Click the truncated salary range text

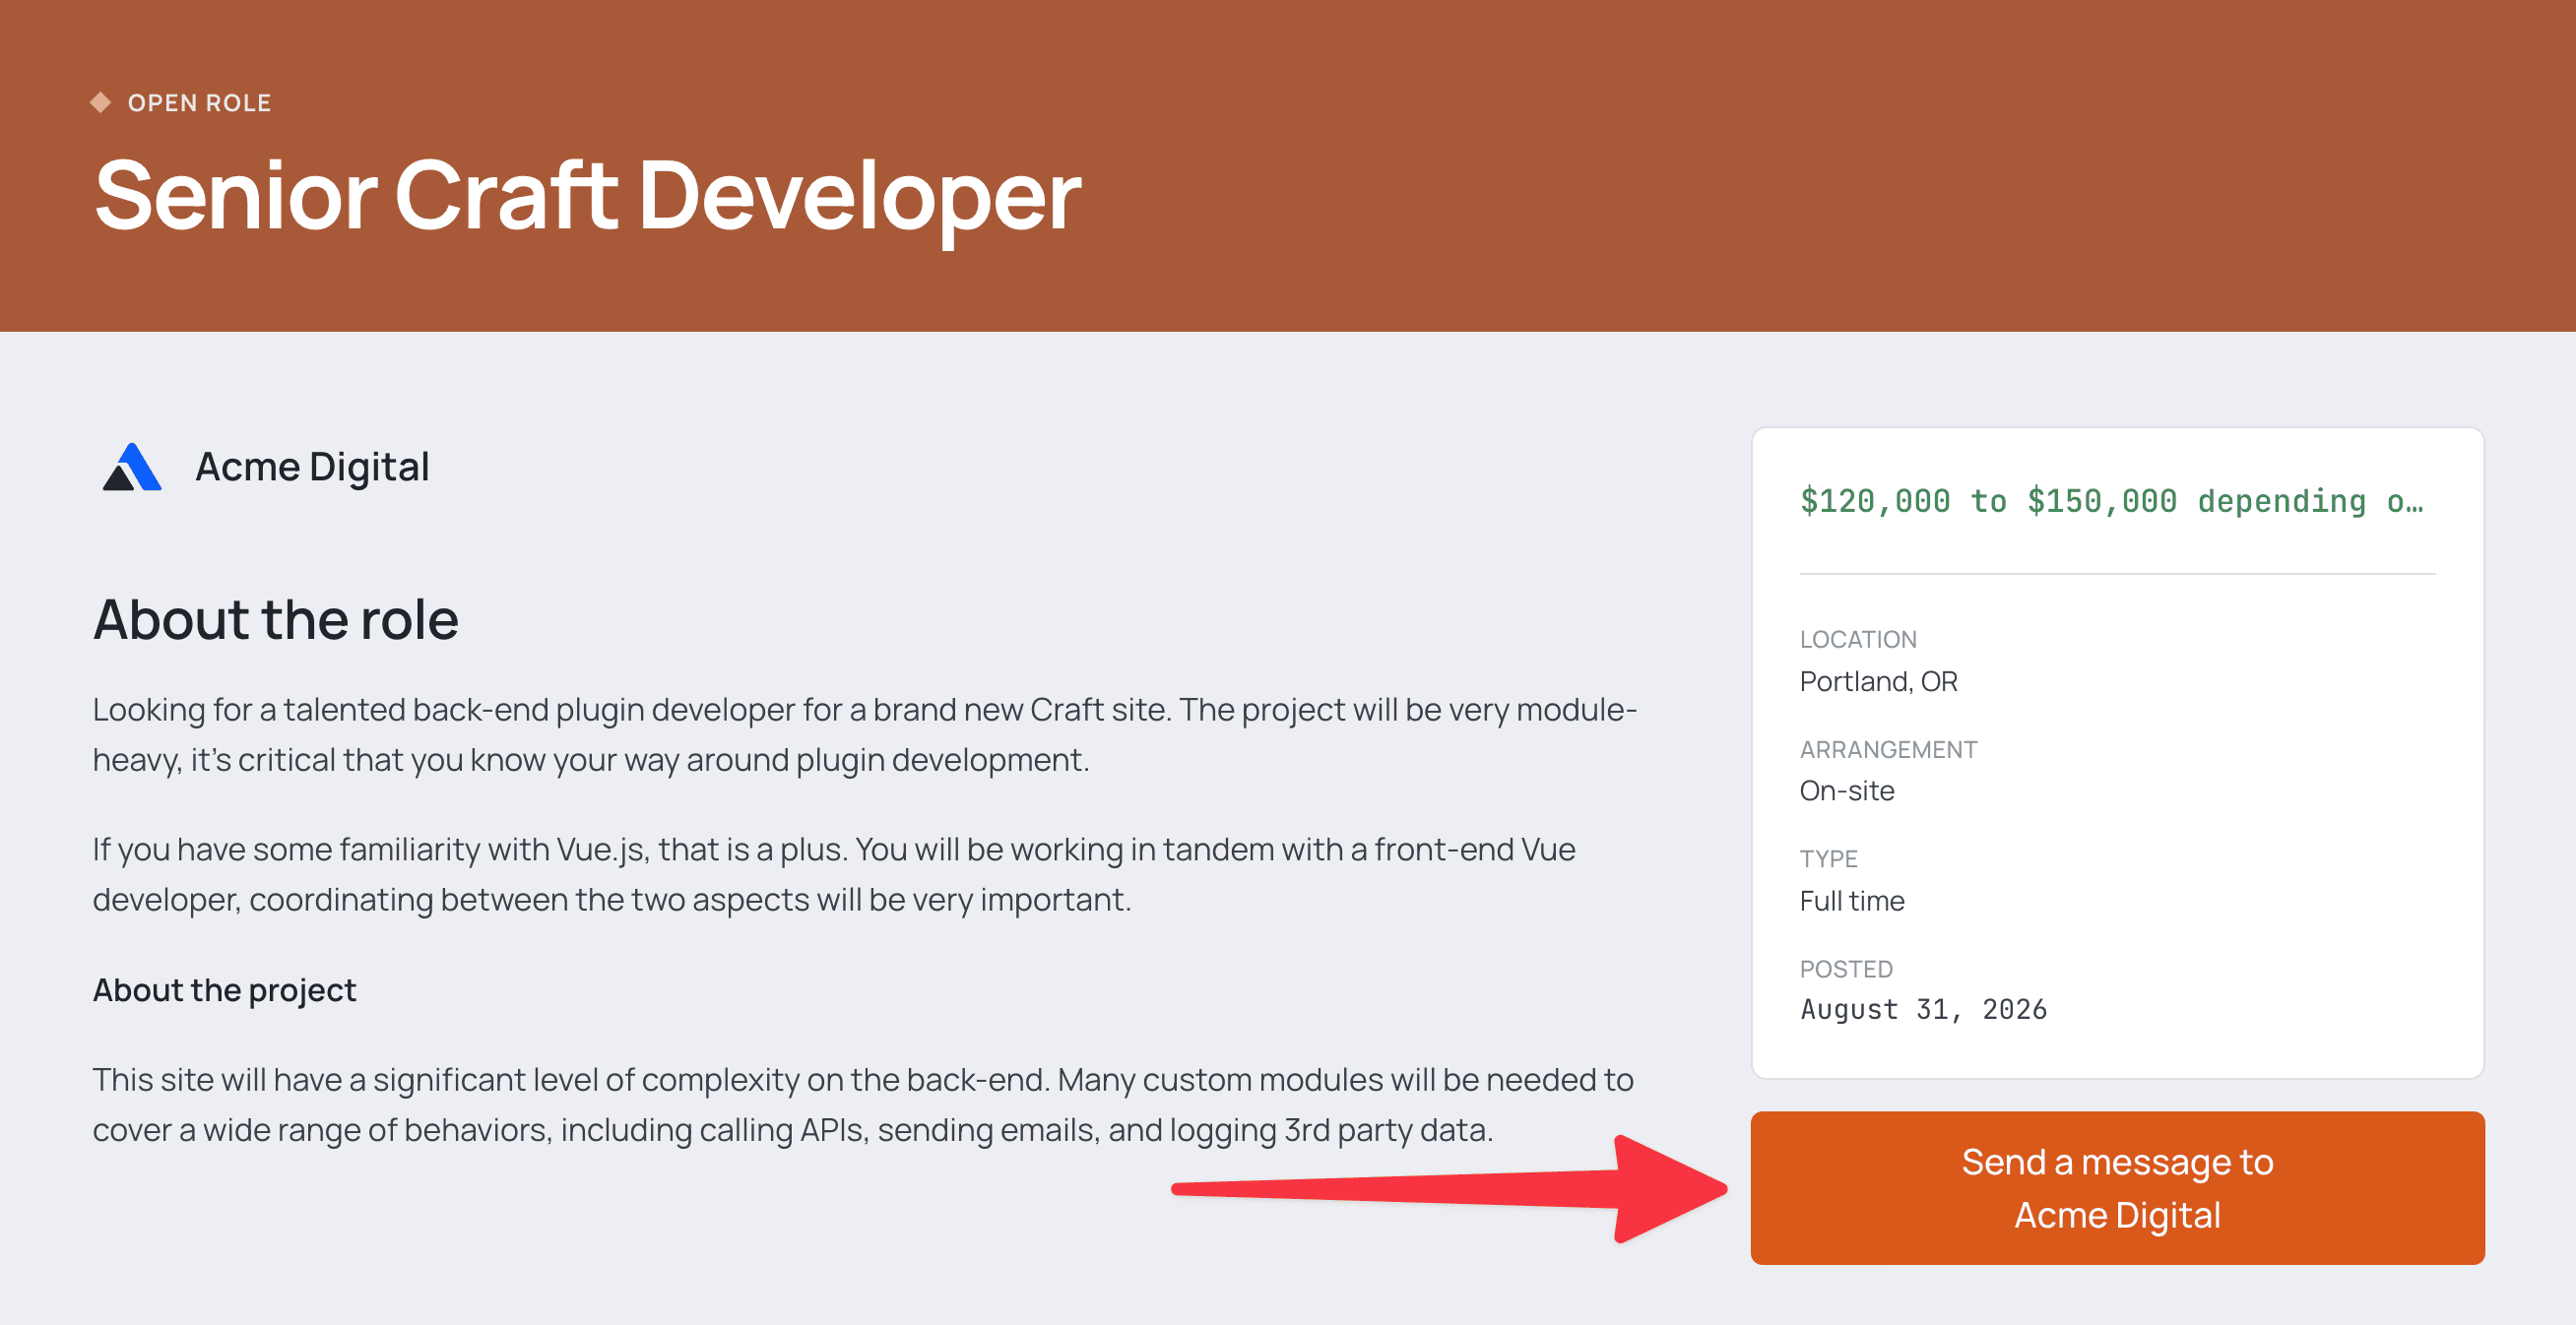pos(2112,501)
